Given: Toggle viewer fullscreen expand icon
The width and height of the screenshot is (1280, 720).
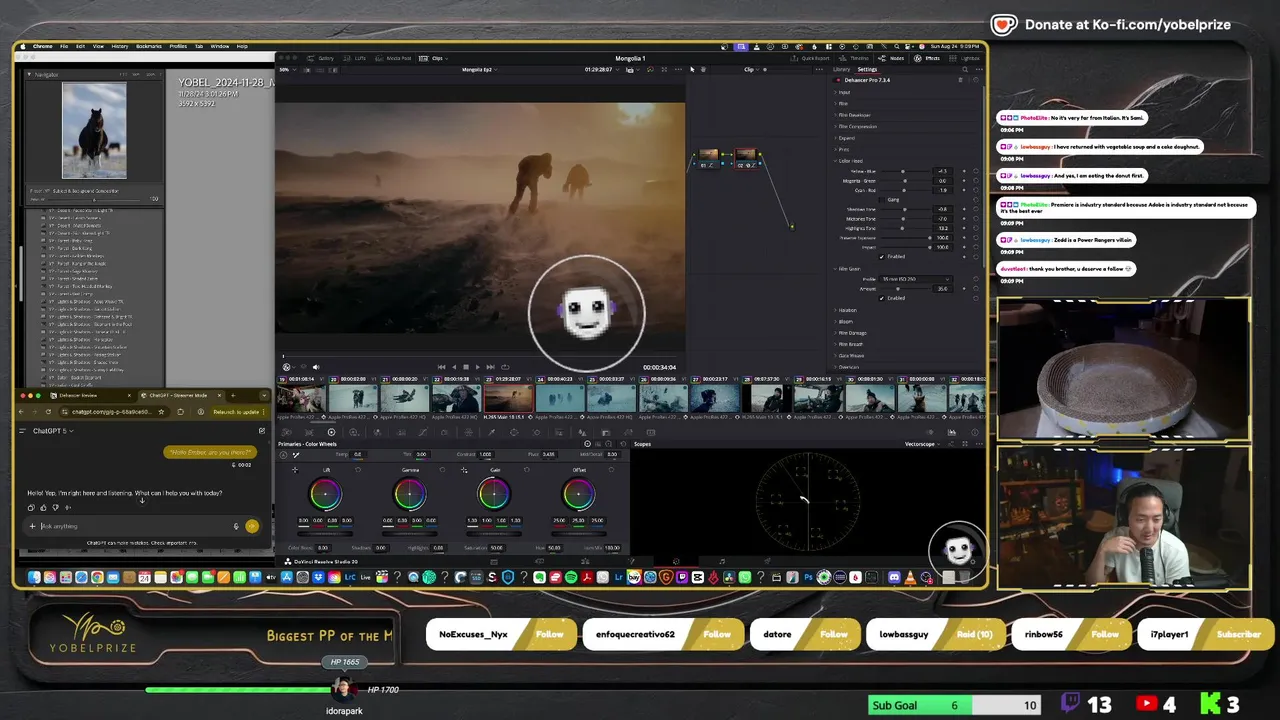Looking at the screenshot, I should coord(664,69).
